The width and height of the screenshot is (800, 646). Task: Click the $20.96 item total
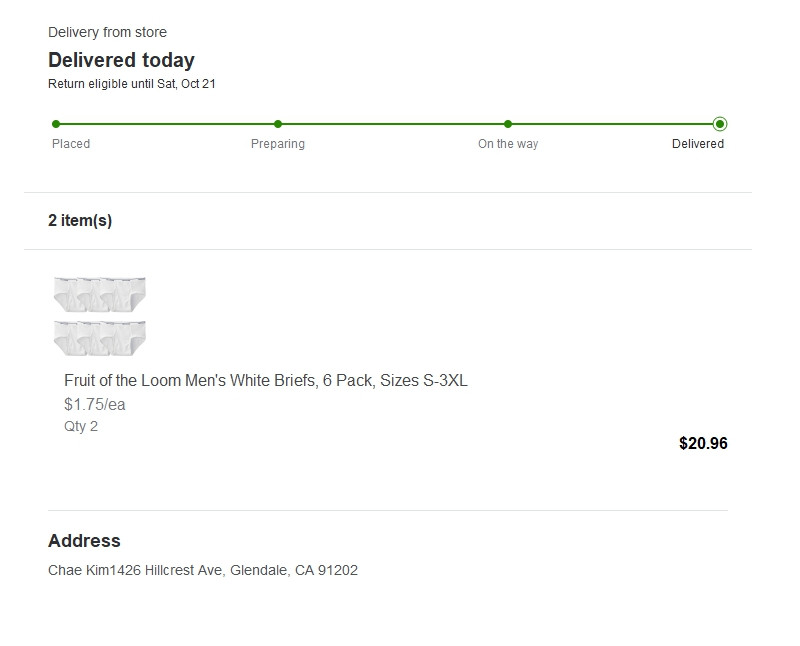[x=703, y=443]
